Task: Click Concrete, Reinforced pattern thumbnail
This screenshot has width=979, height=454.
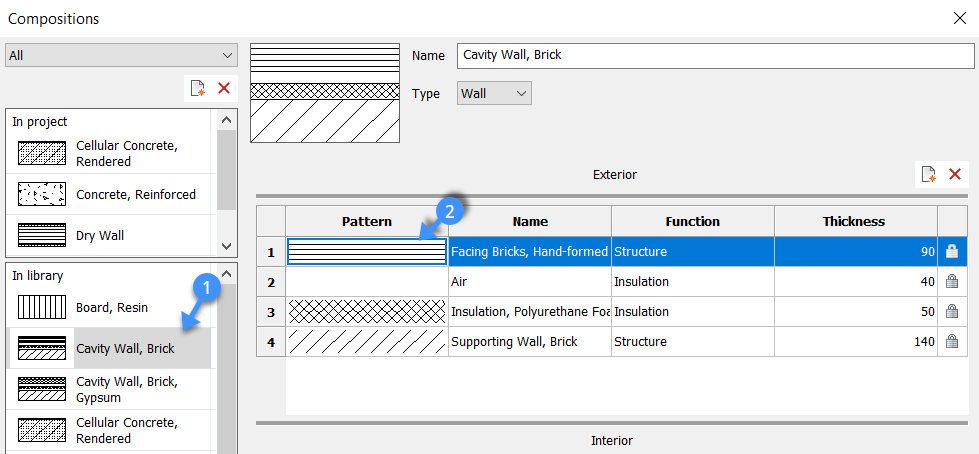Action: [x=42, y=194]
